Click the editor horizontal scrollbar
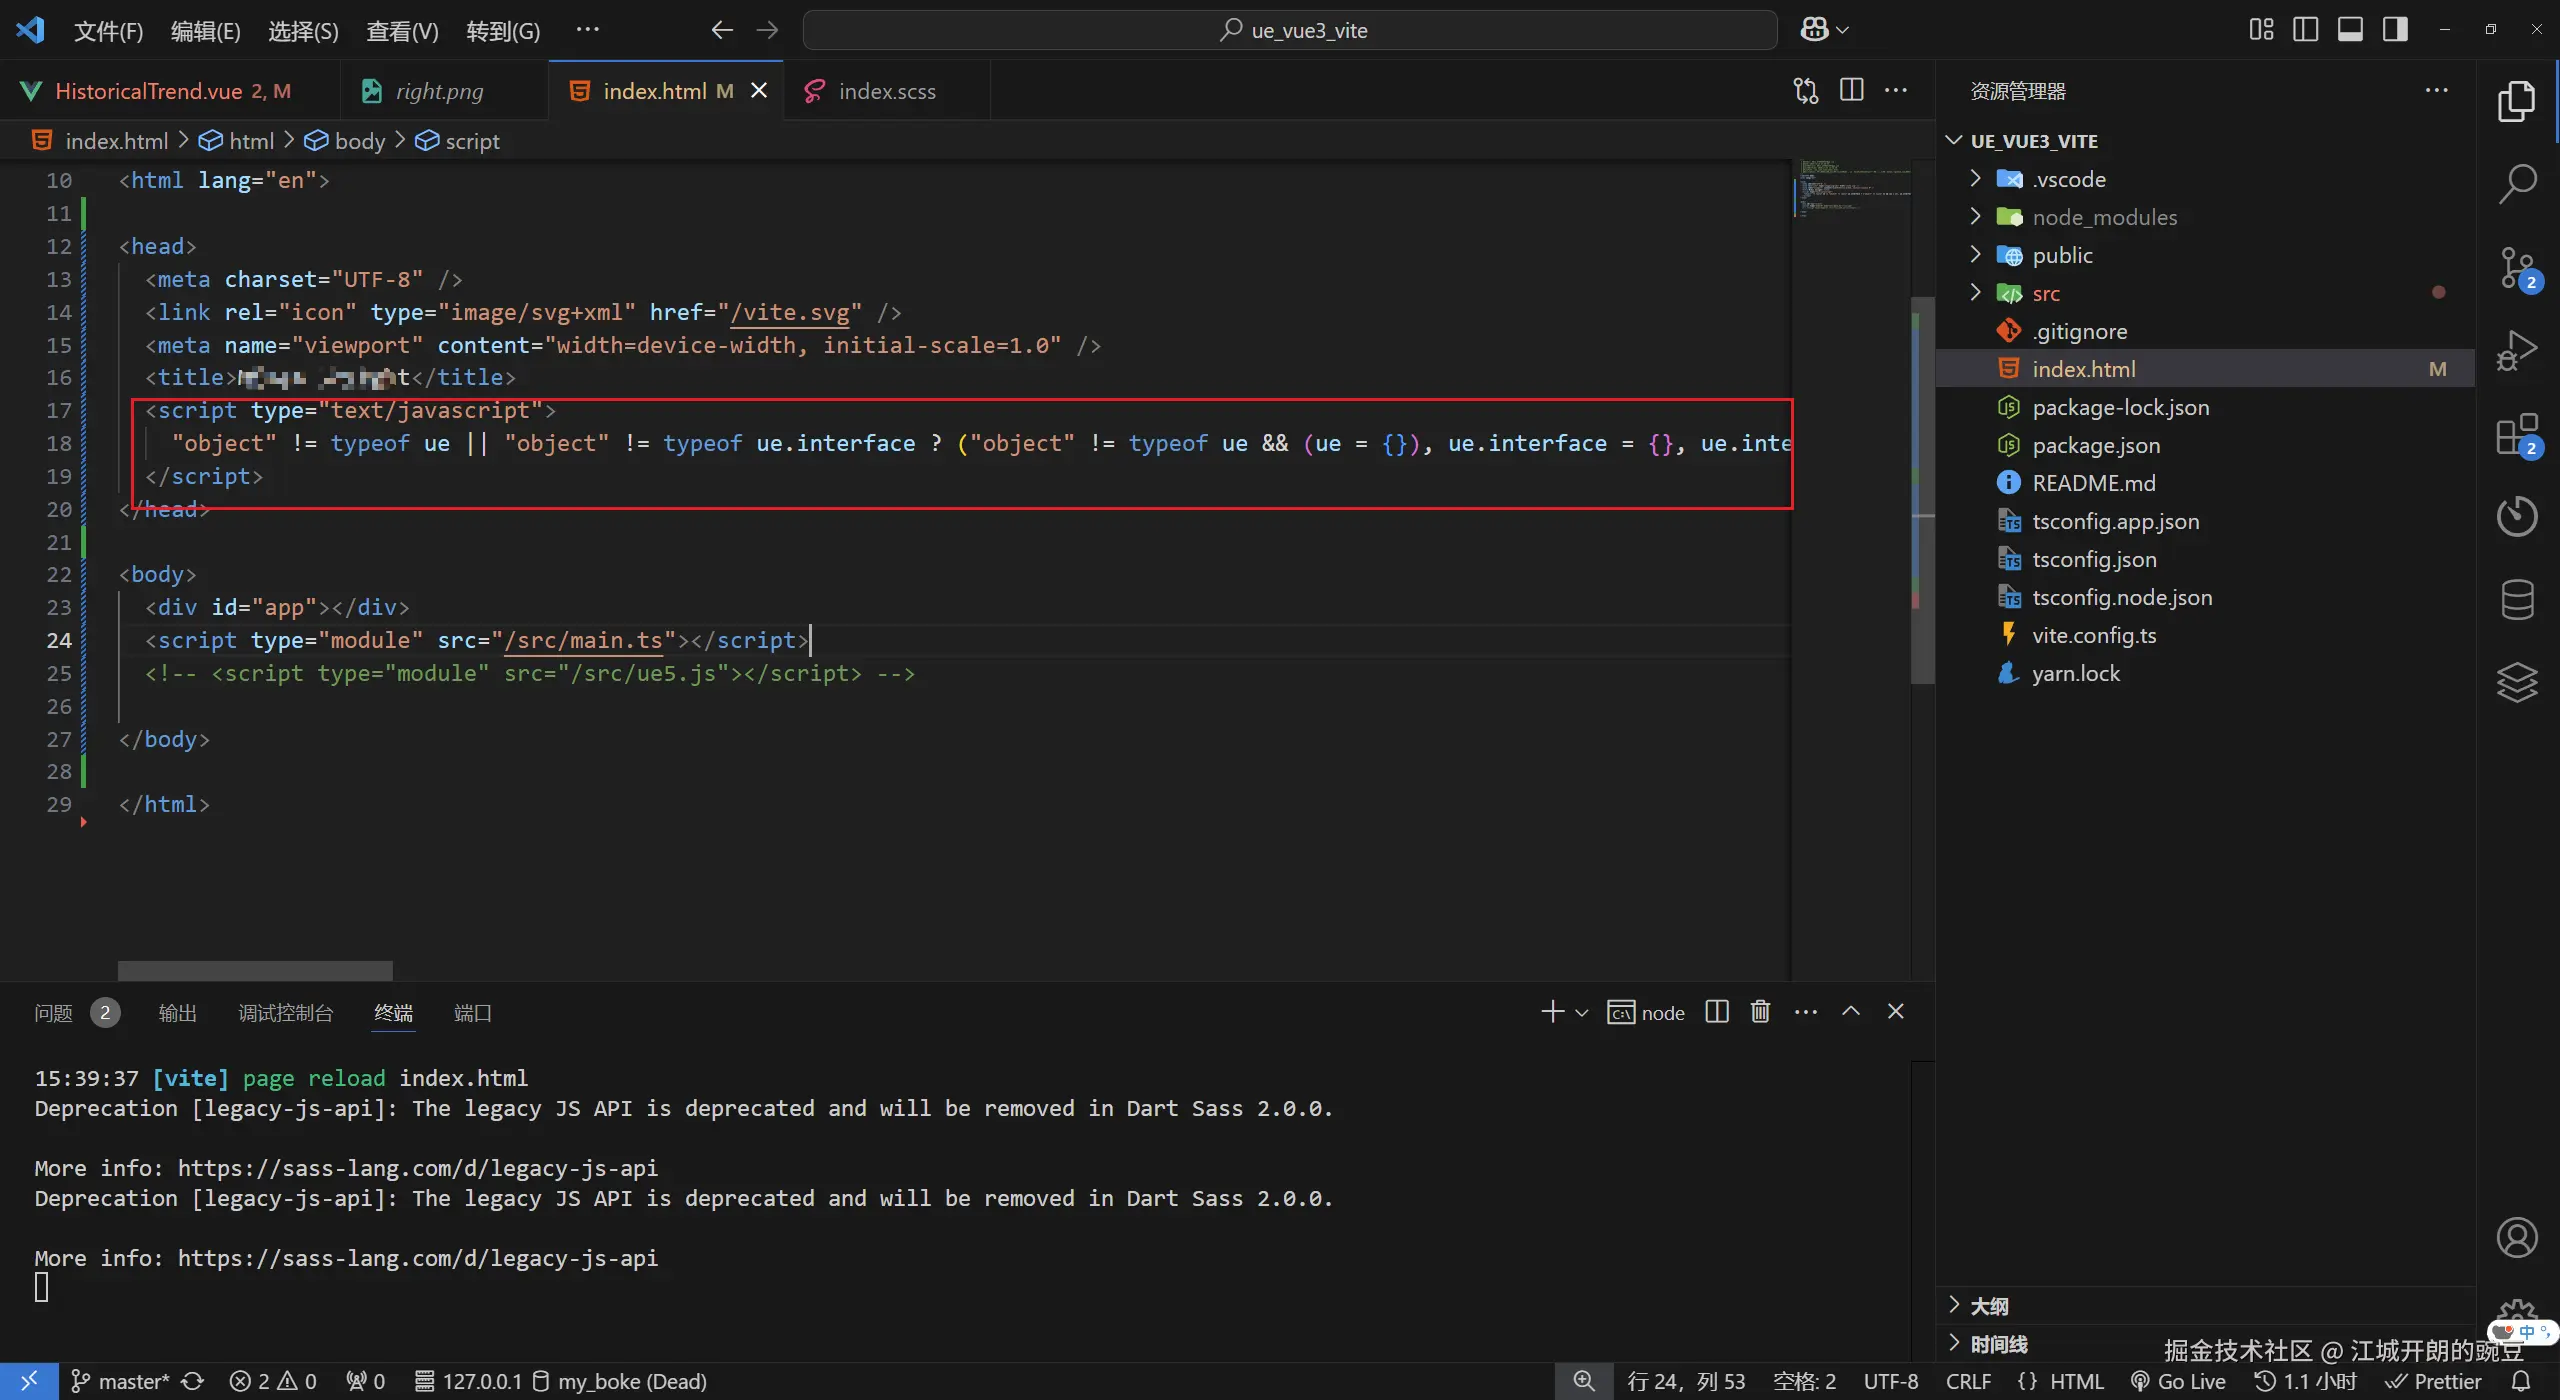 point(255,970)
